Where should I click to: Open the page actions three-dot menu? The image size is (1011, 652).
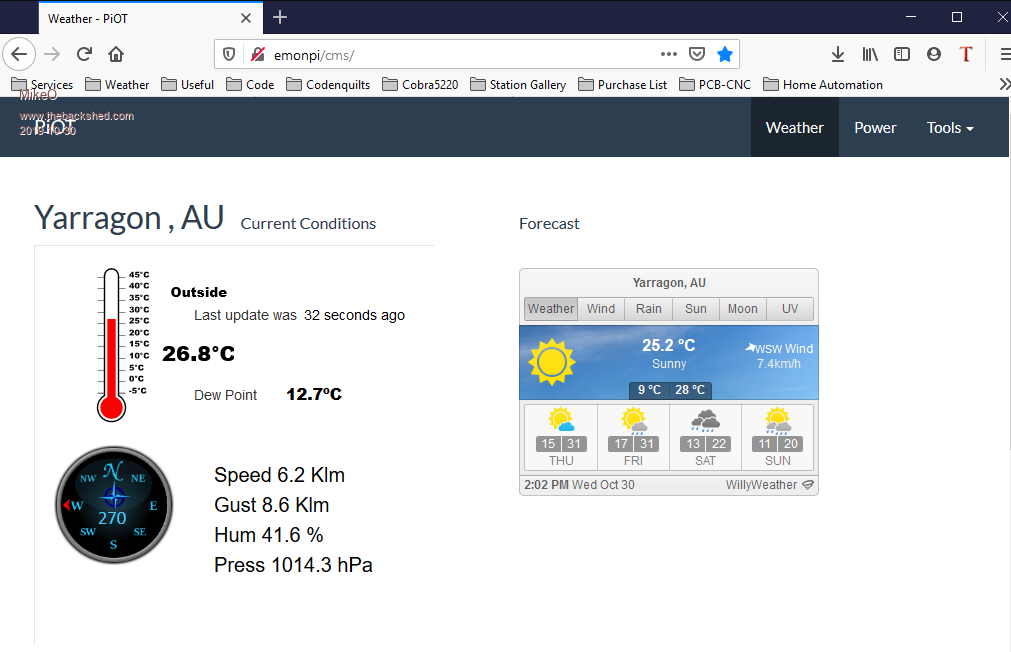(669, 54)
